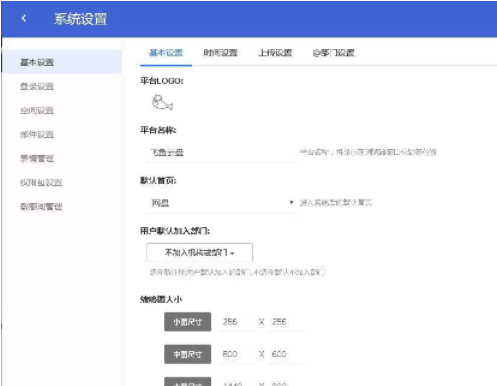Select 基本设置 in the left sidebar
Screen dimensions: 497x386
[x=62, y=62]
